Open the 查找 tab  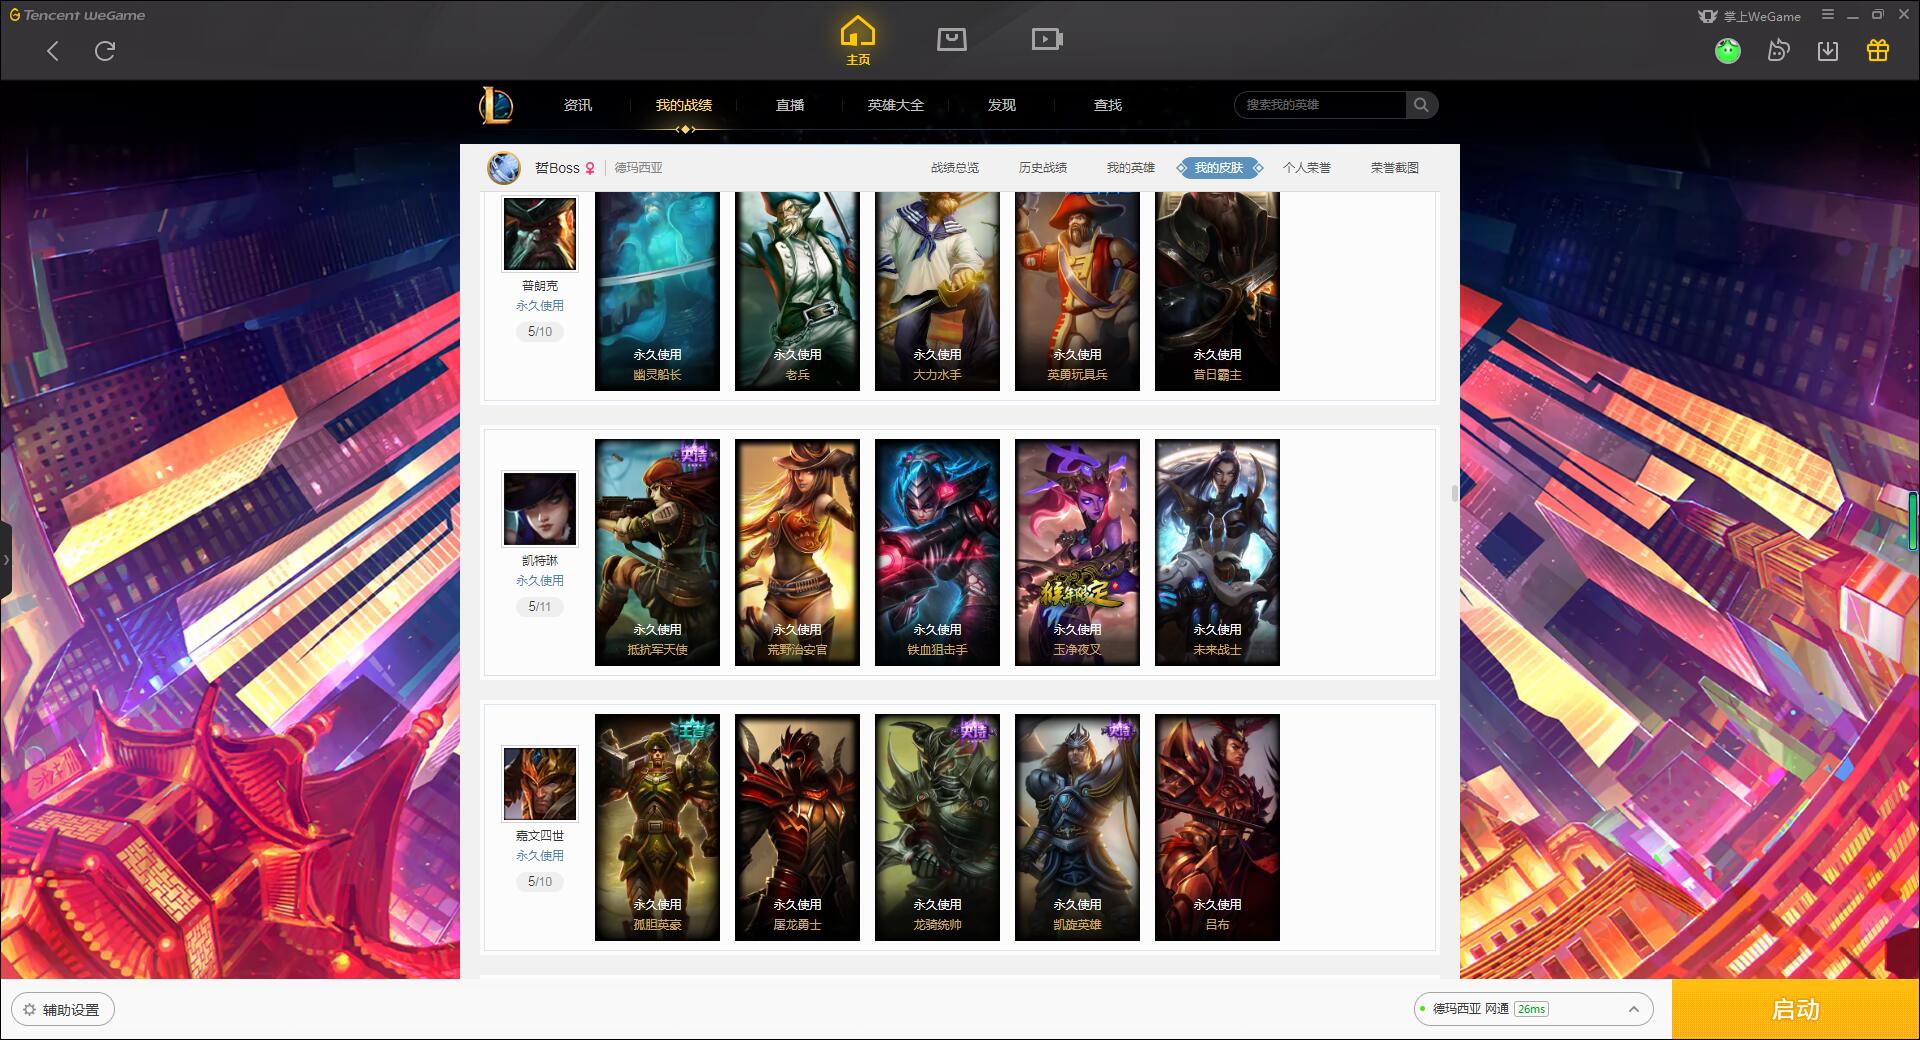point(1108,105)
